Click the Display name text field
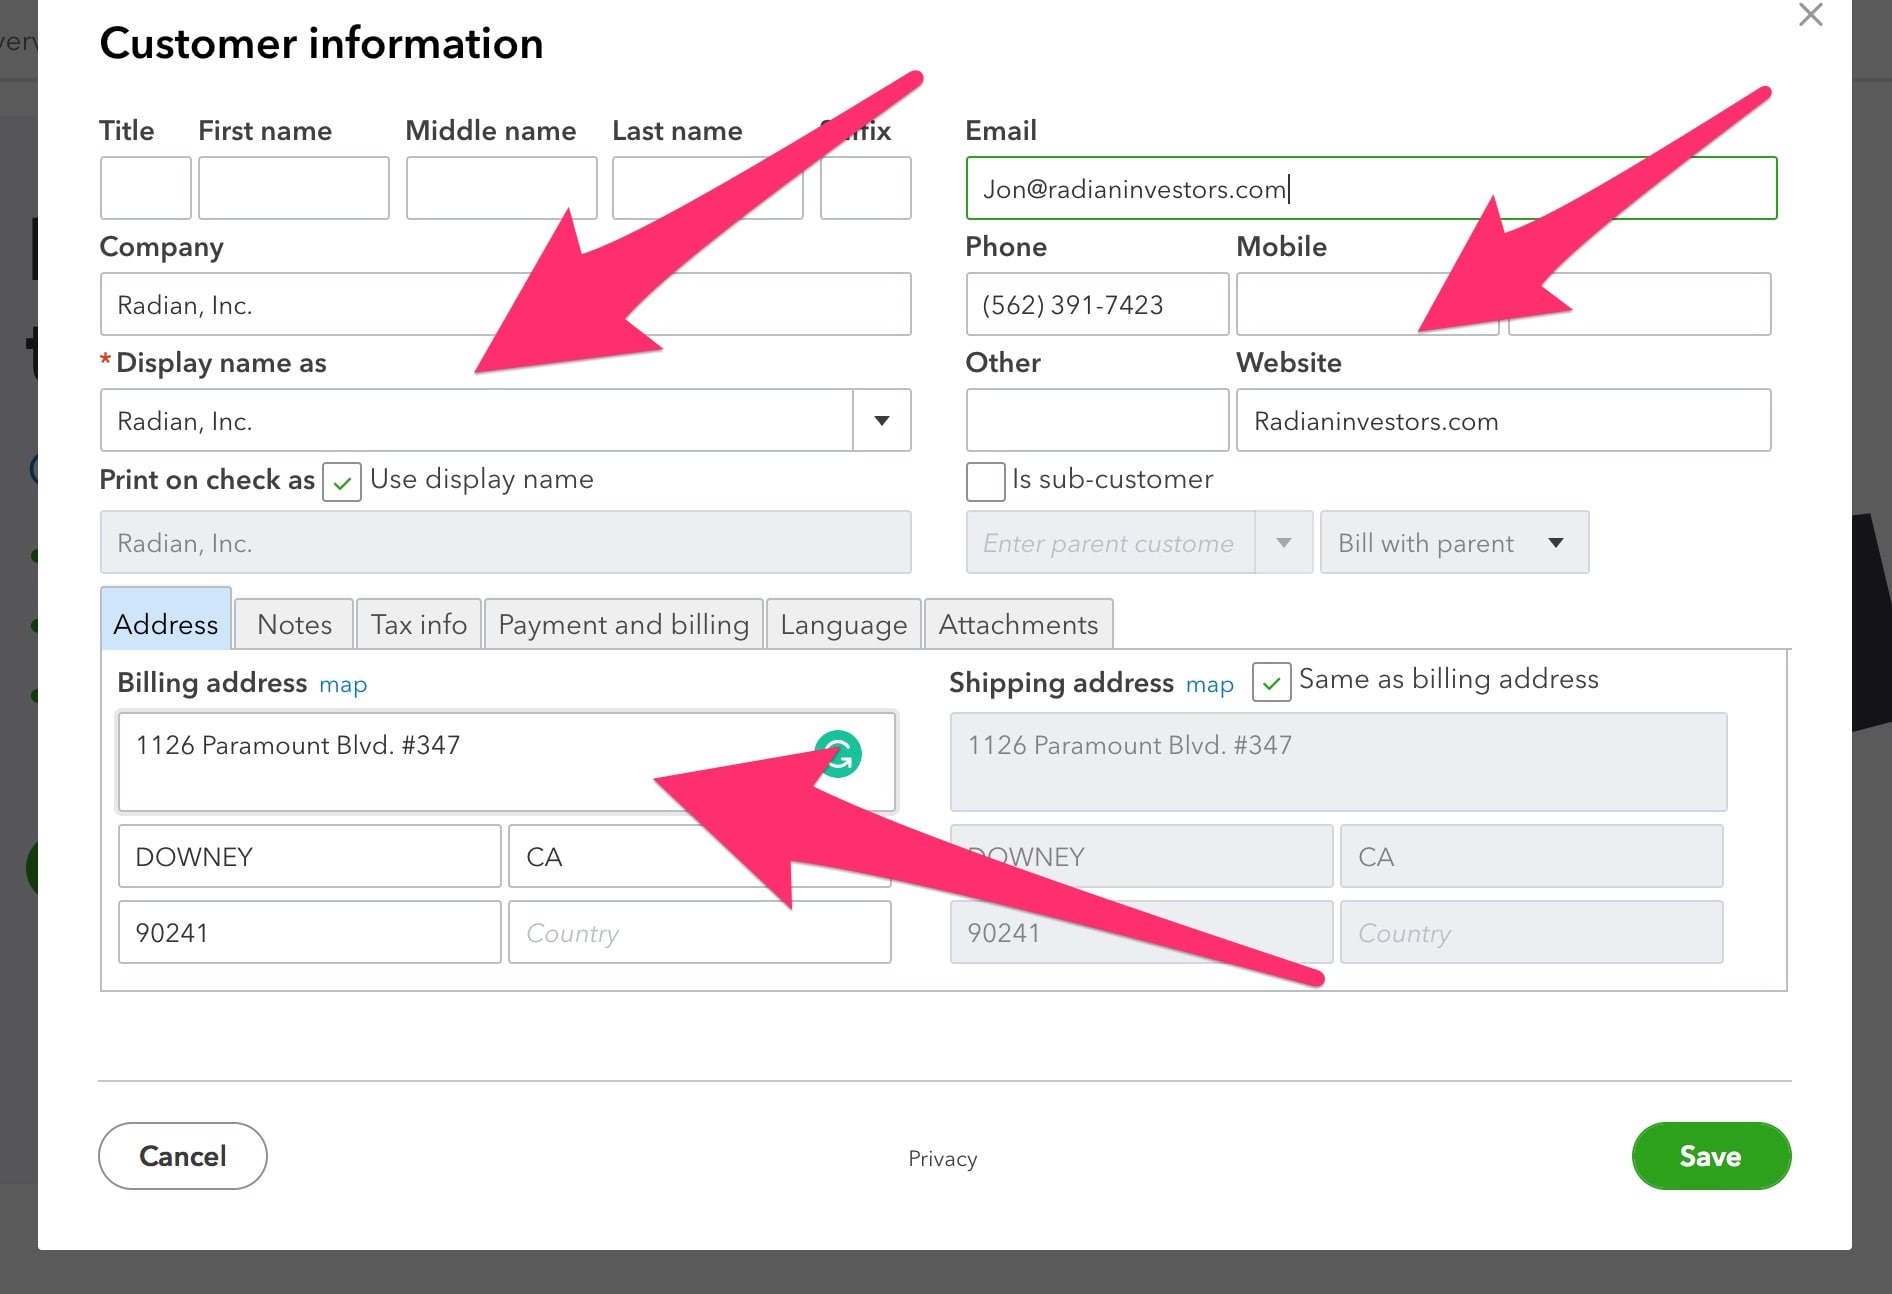This screenshot has height=1294, width=1892. tap(476, 420)
